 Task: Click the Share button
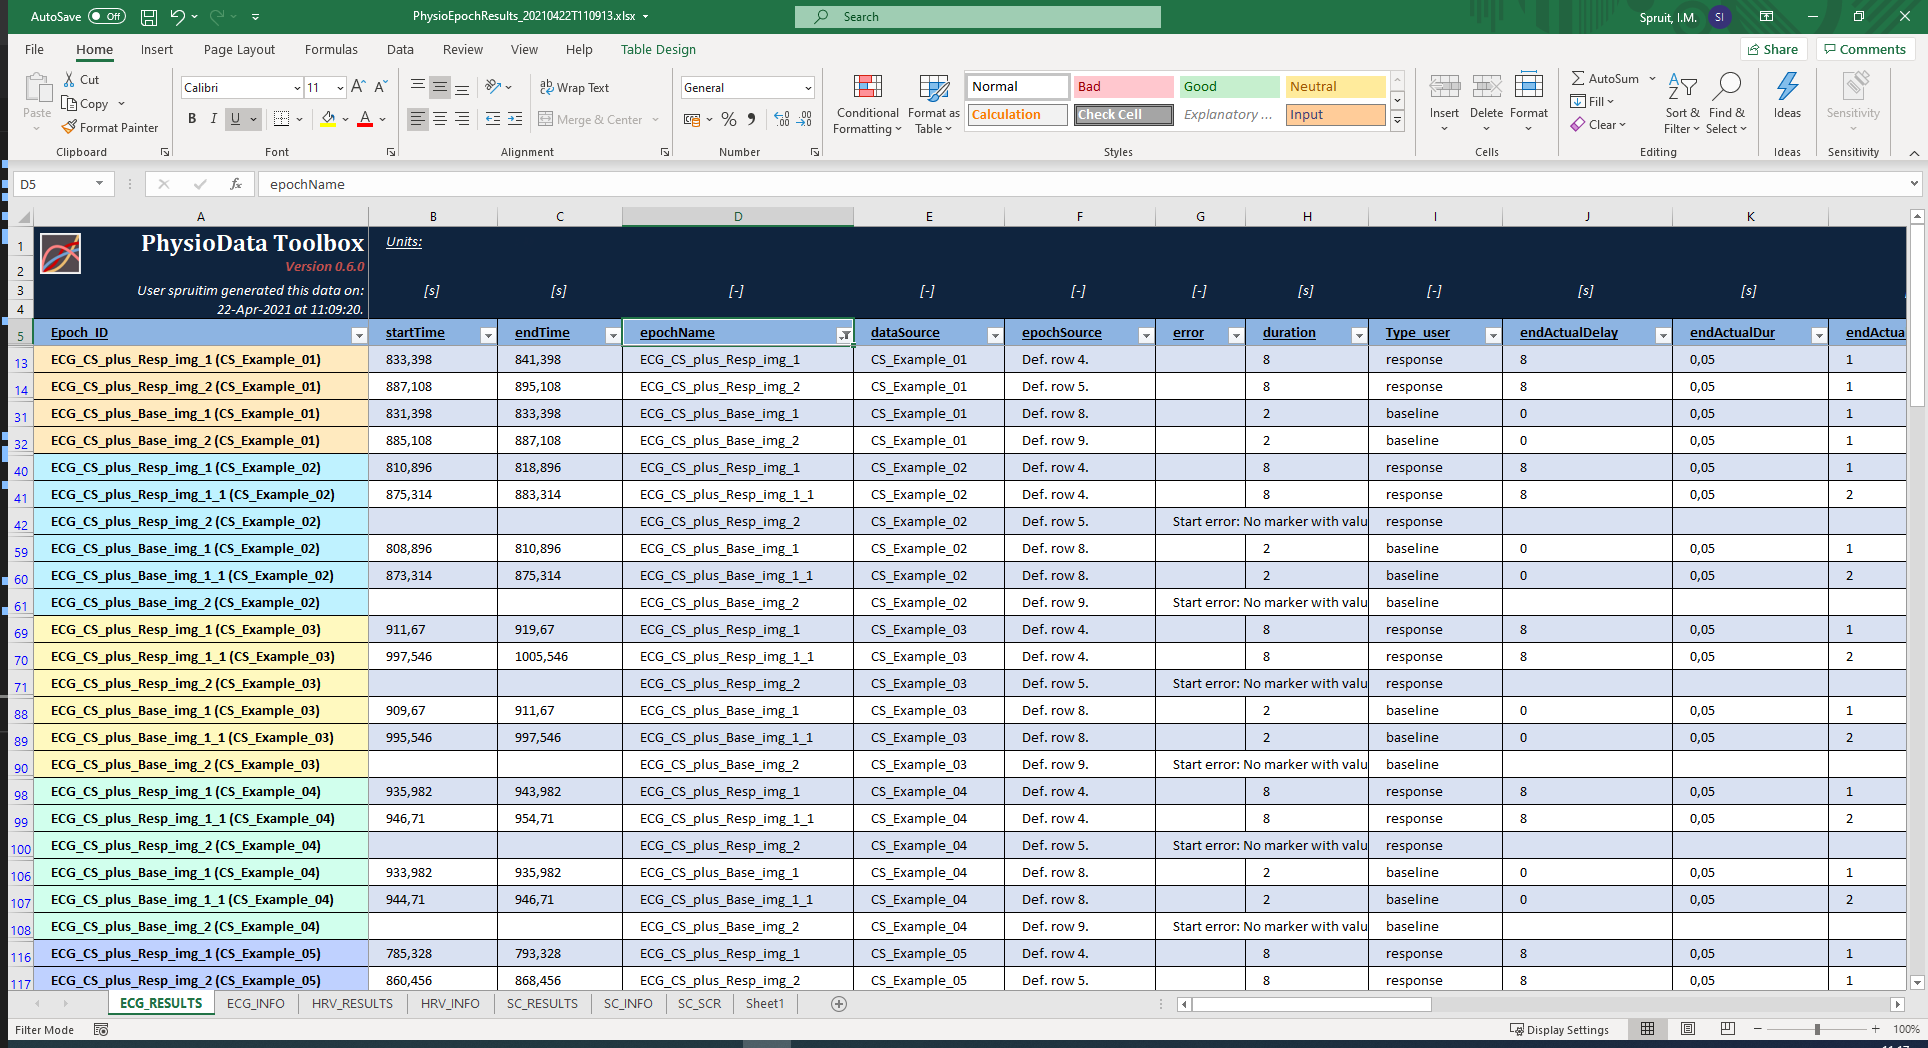pyautogui.click(x=1773, y=49)
